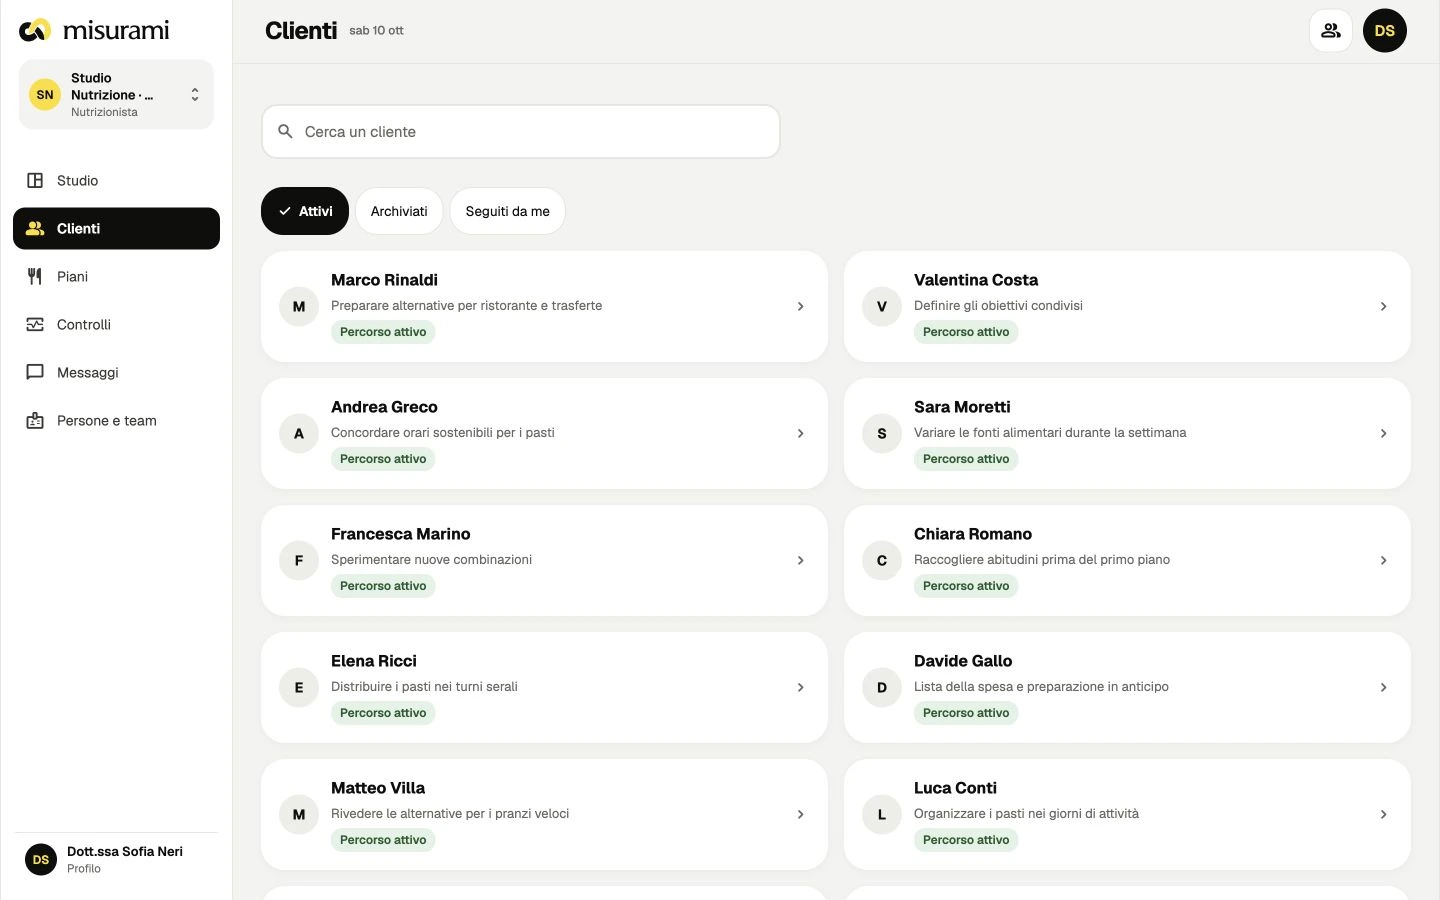The height and width of the screenshot is (900, 1440).
Task: Click the Persone e team badge icon
Action: (x=35, y=421)
